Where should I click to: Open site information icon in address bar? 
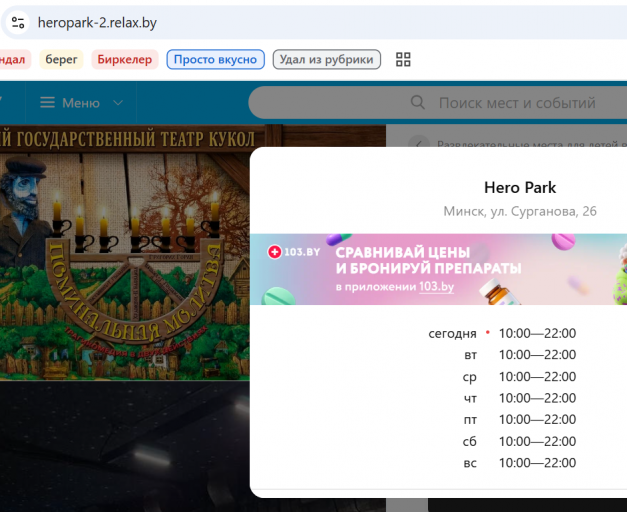click(18, 22)
